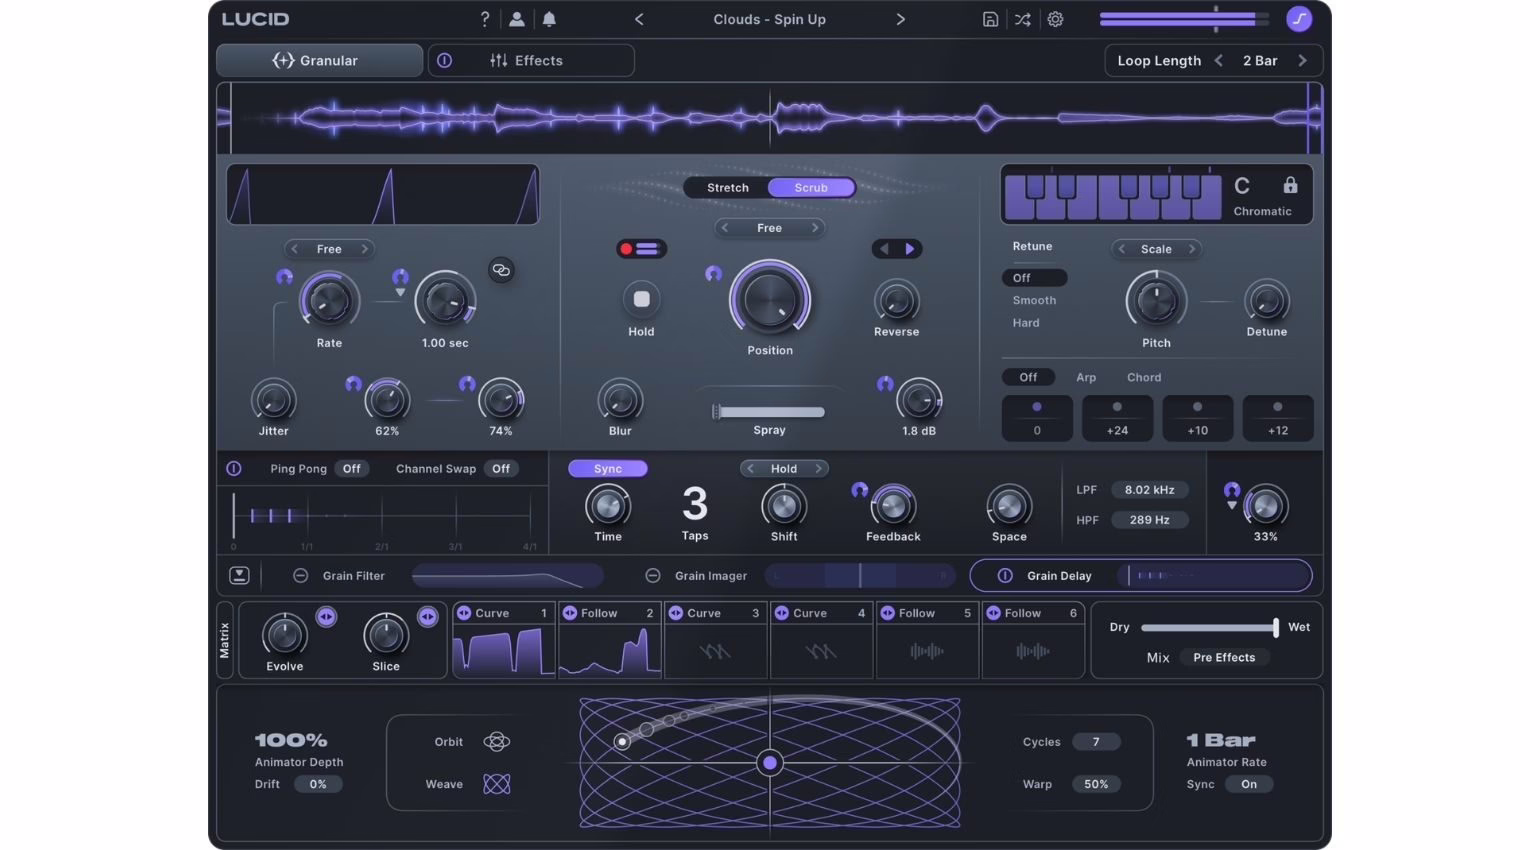
Task: Toggle the delay Sync button
Action: [608, 468]
